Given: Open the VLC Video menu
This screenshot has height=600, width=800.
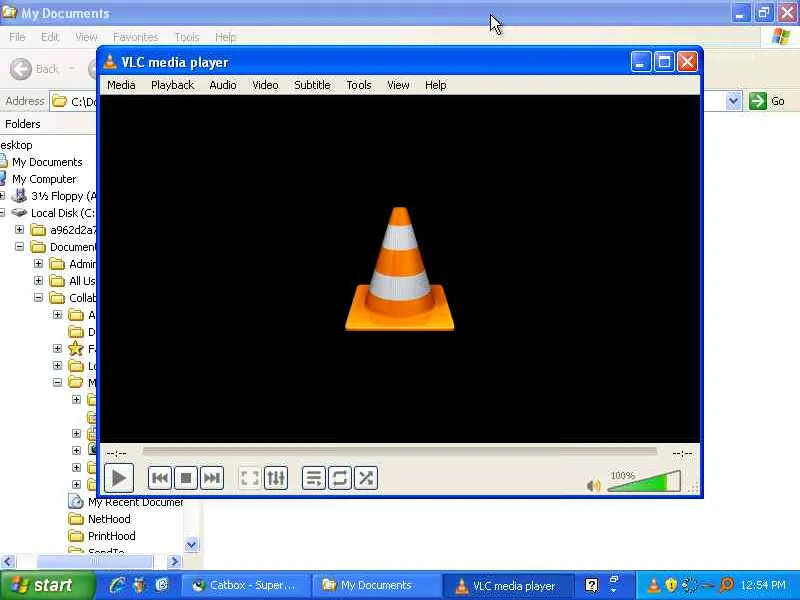Looking at the screenshot, I should click(x=265, y=85).
